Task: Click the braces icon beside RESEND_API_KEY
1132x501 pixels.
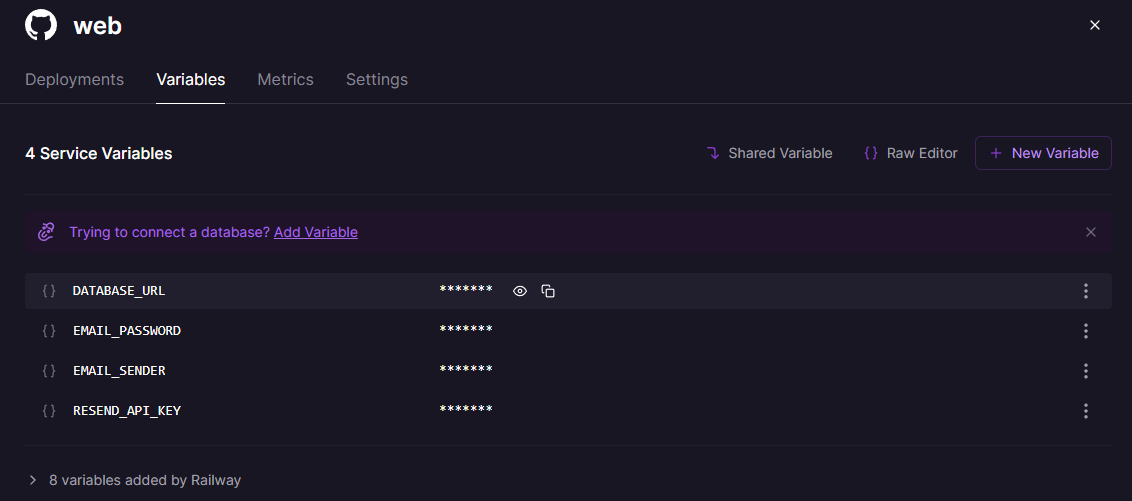Action: pyautogui.click(x=49, y=411)
